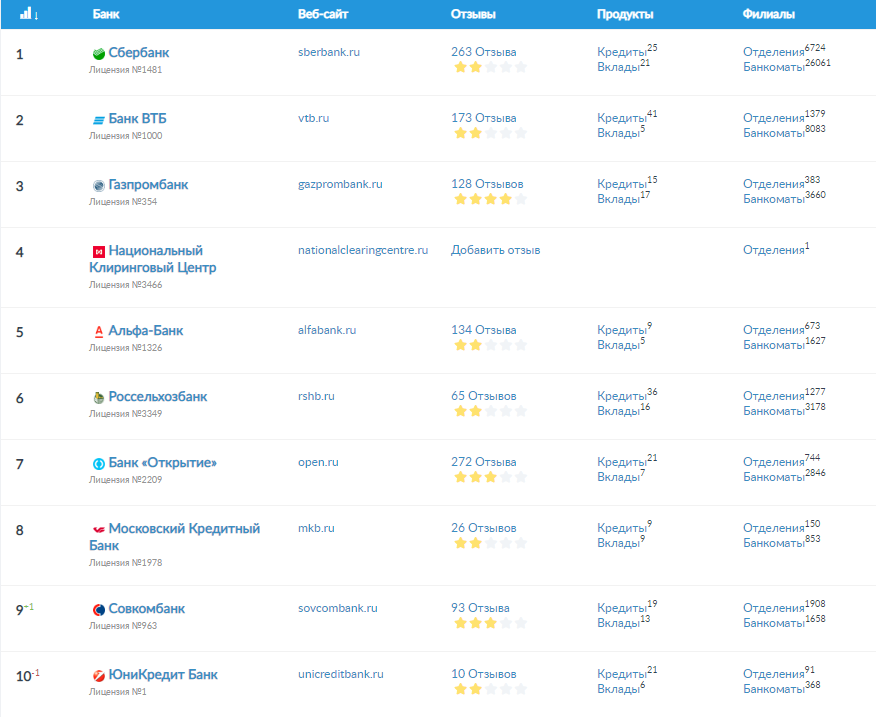The width and height of the screenshot is (876, 717).
Task: Click the VTB blue stripes logo
Action: (99, 120)
